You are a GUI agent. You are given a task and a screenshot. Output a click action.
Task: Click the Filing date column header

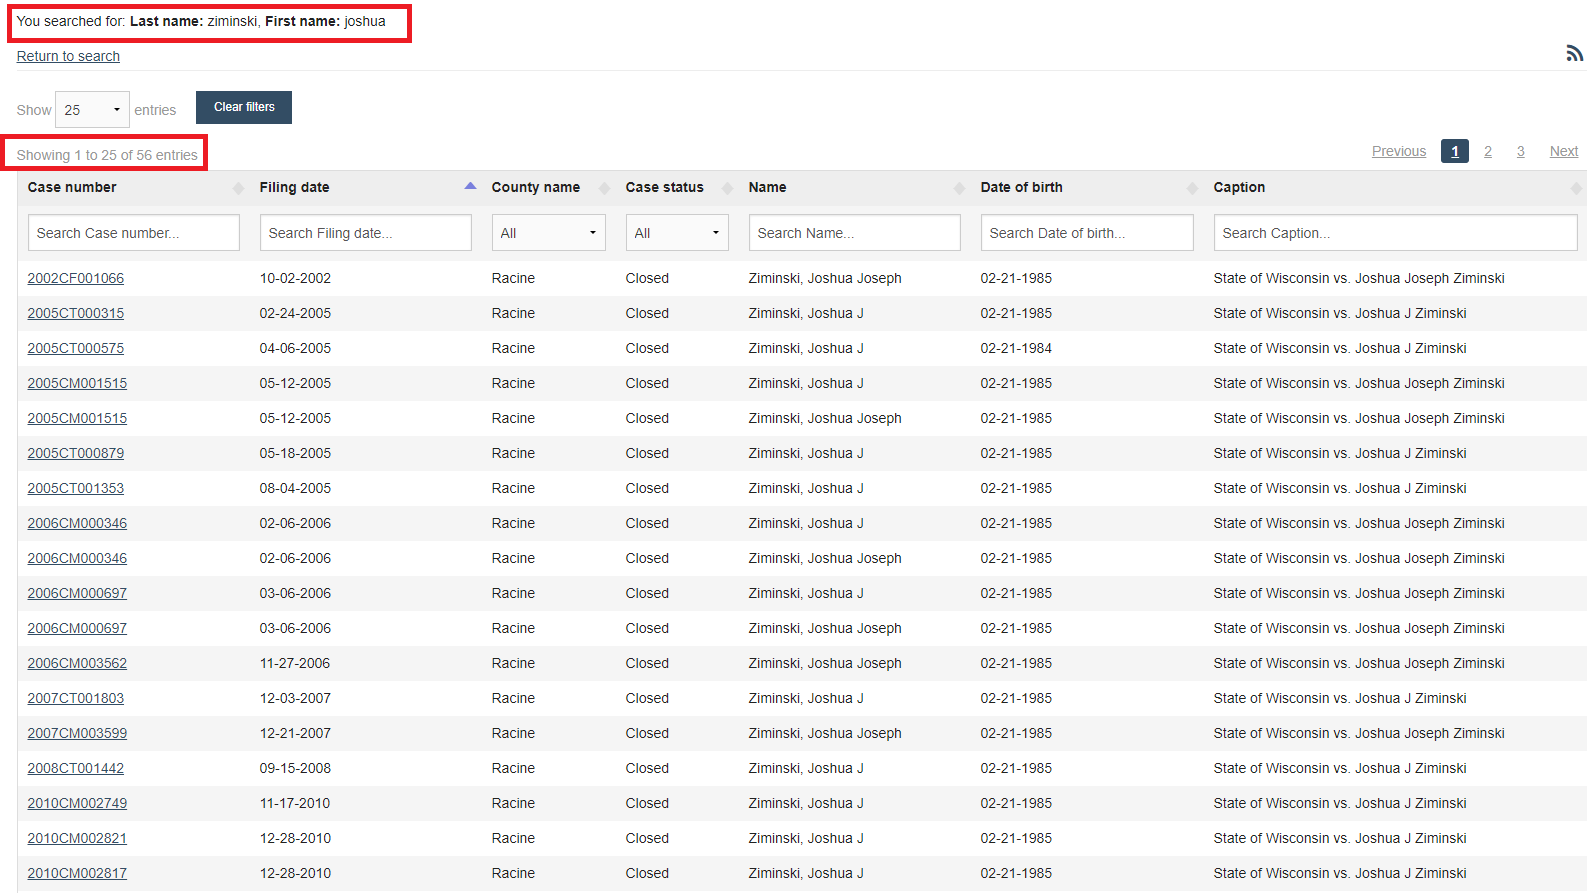click(x=294, y=187)
